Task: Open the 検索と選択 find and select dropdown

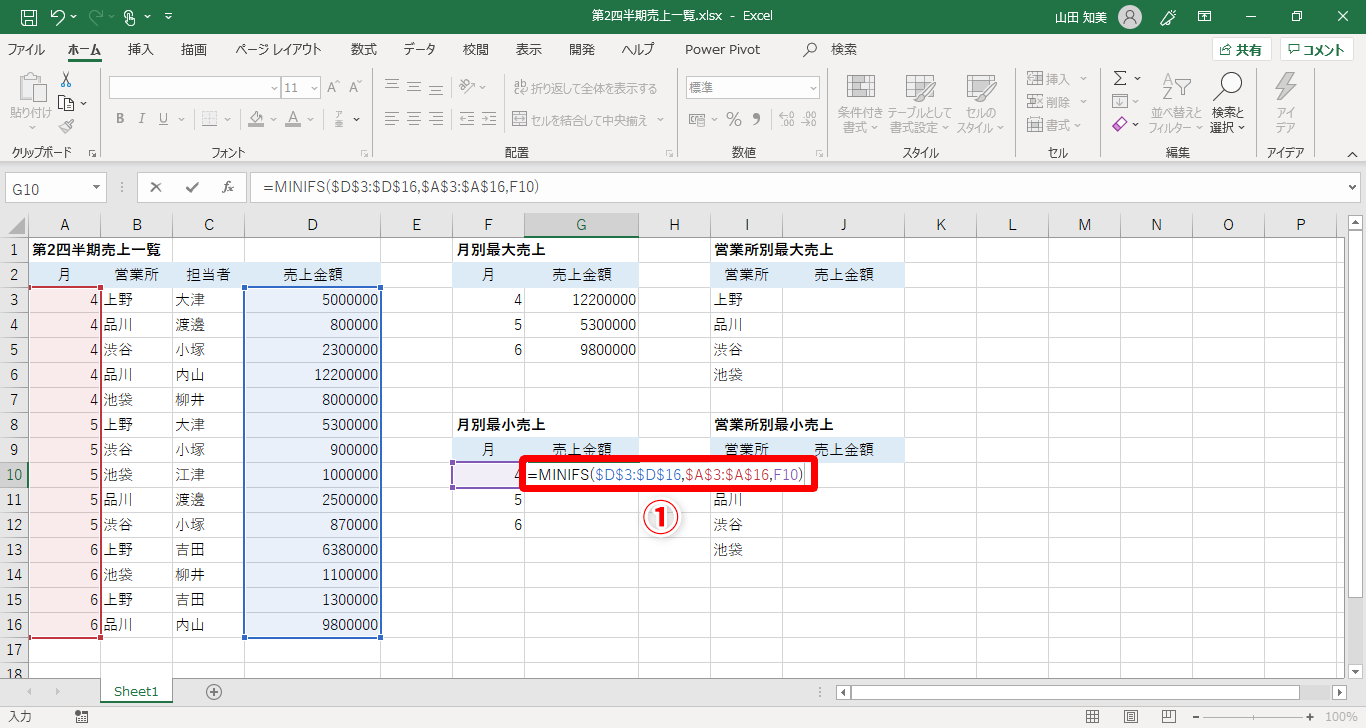Action: click(1227, 103)
